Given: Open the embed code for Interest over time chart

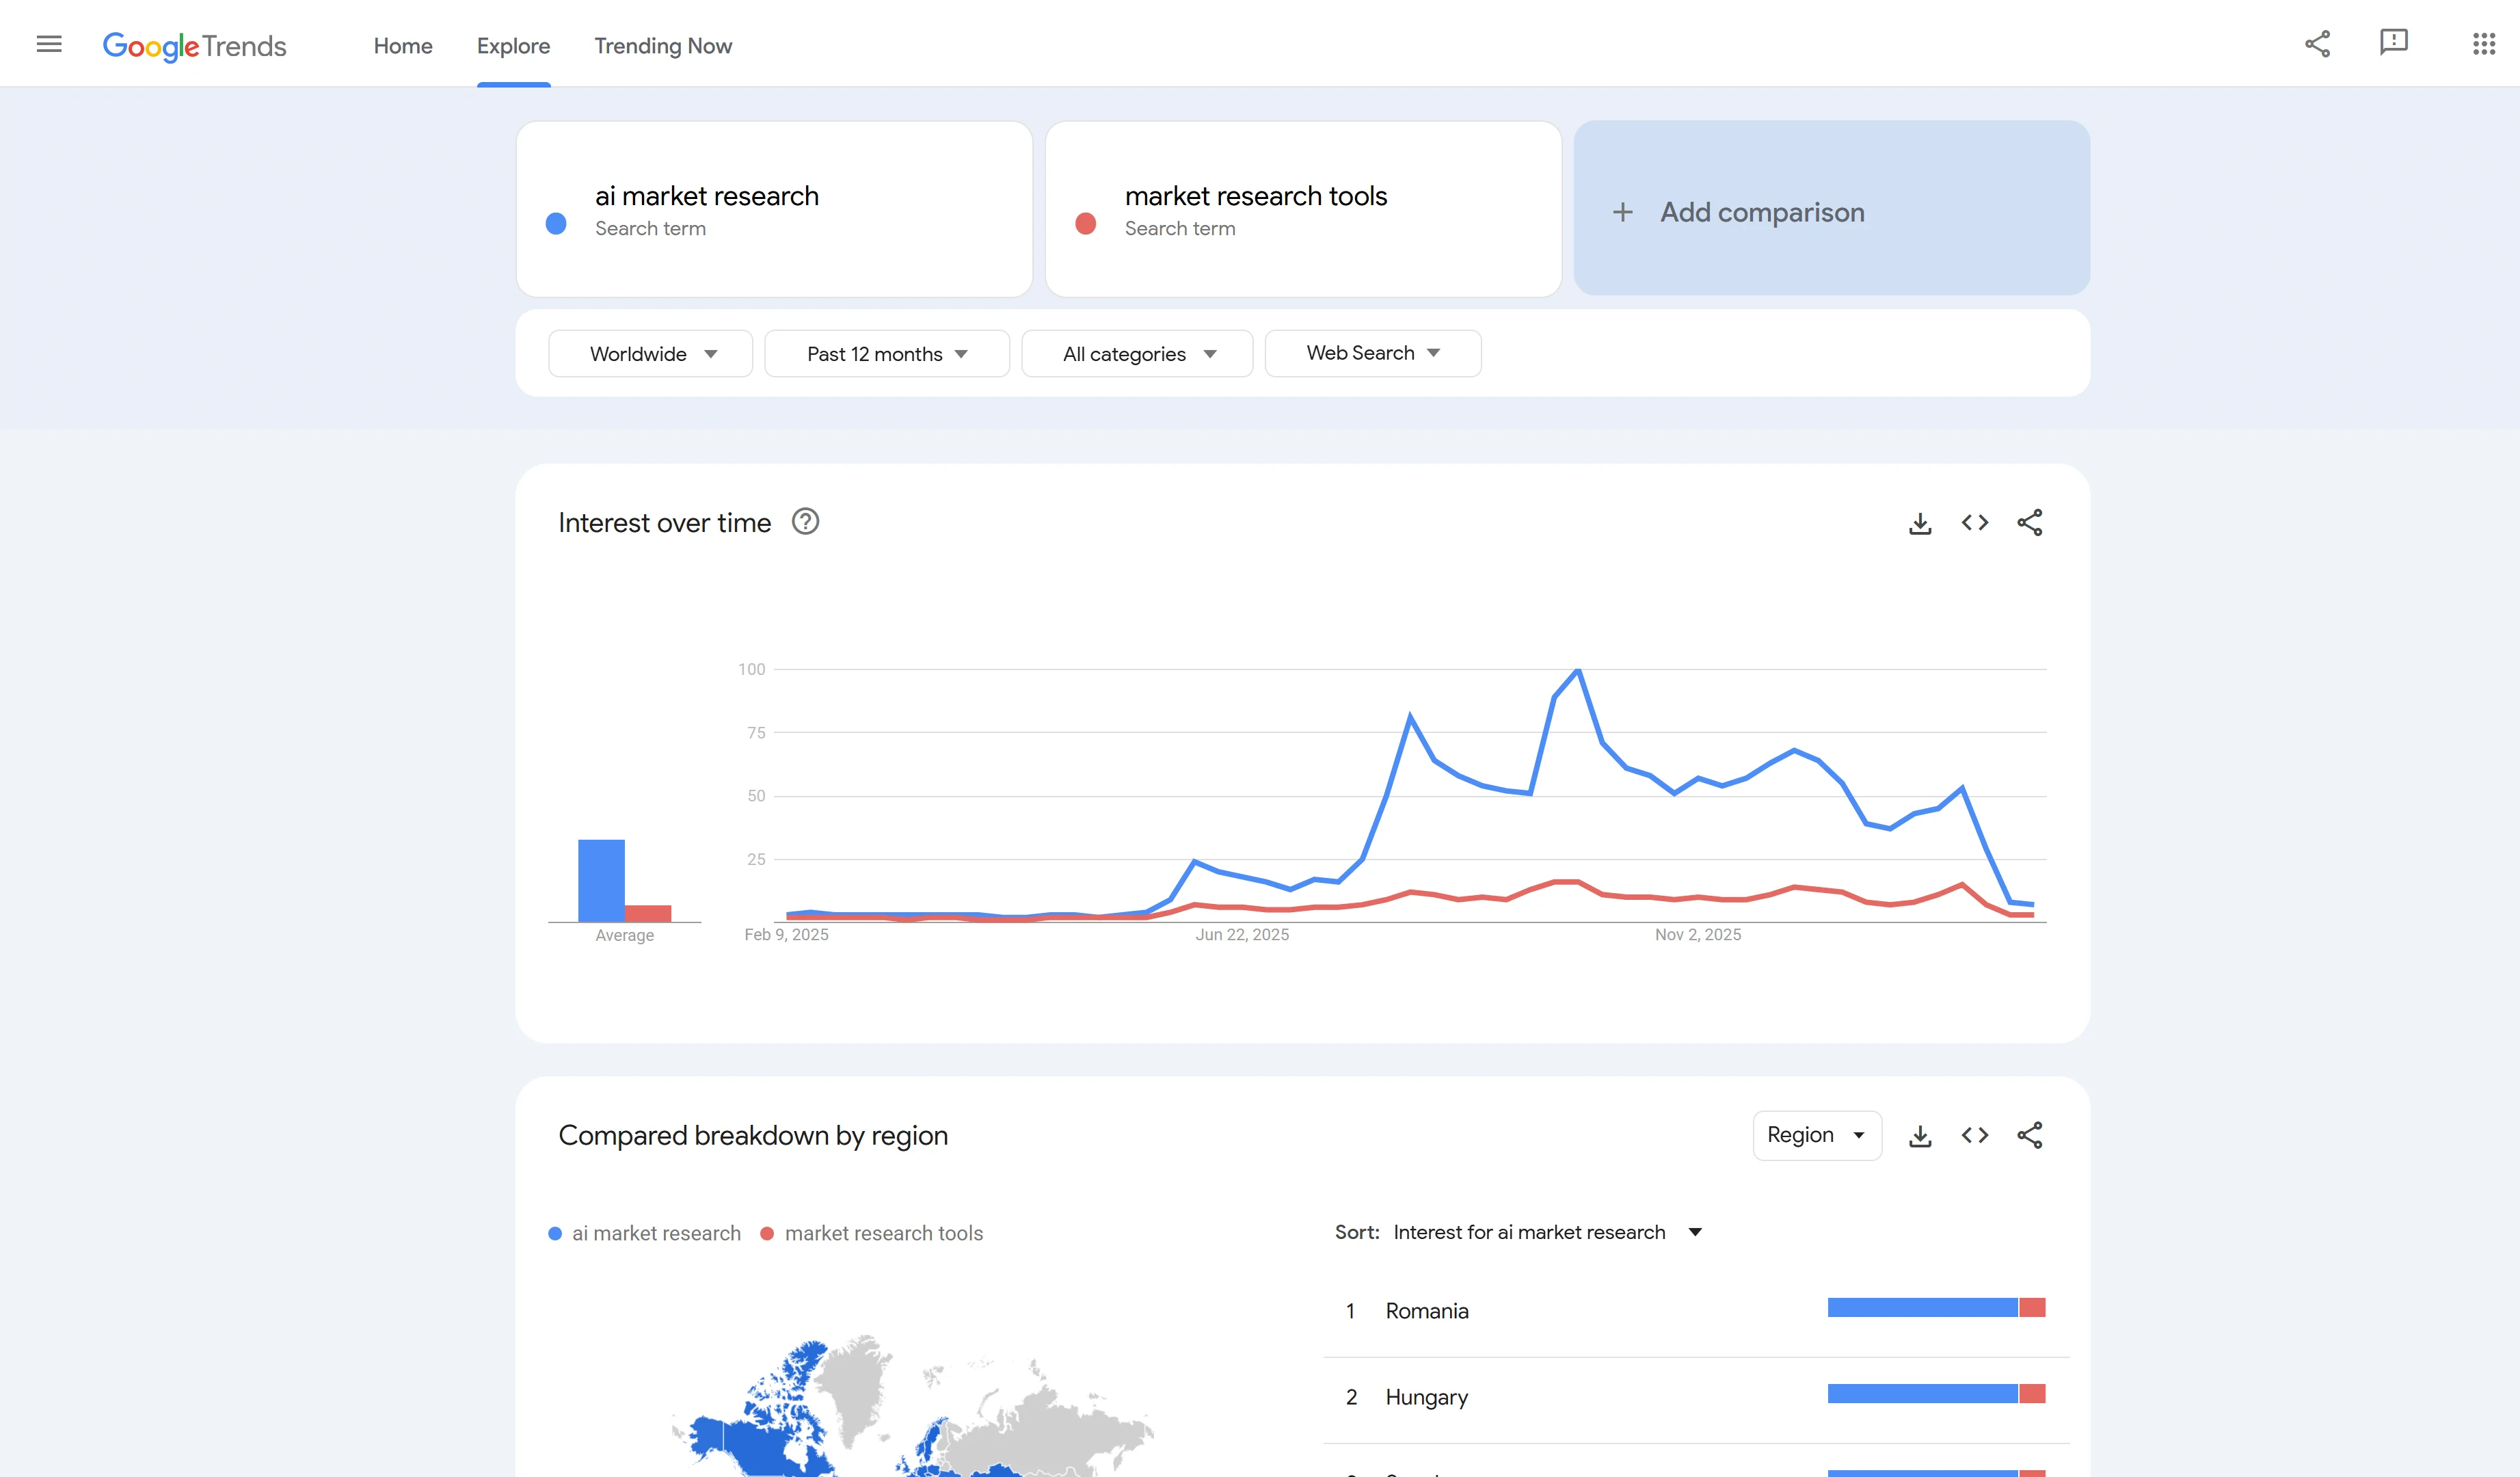Looking at the screenshot, I should 1974,522.
